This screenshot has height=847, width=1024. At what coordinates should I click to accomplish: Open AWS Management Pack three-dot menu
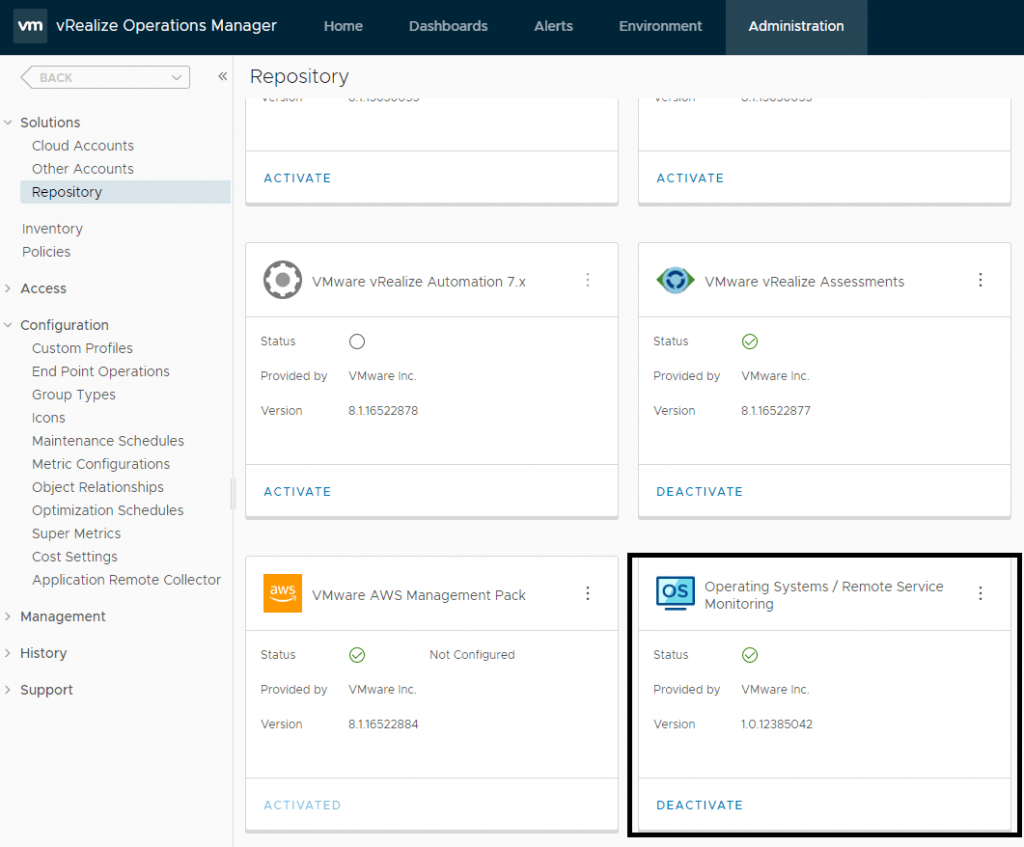tap(588, 593)
